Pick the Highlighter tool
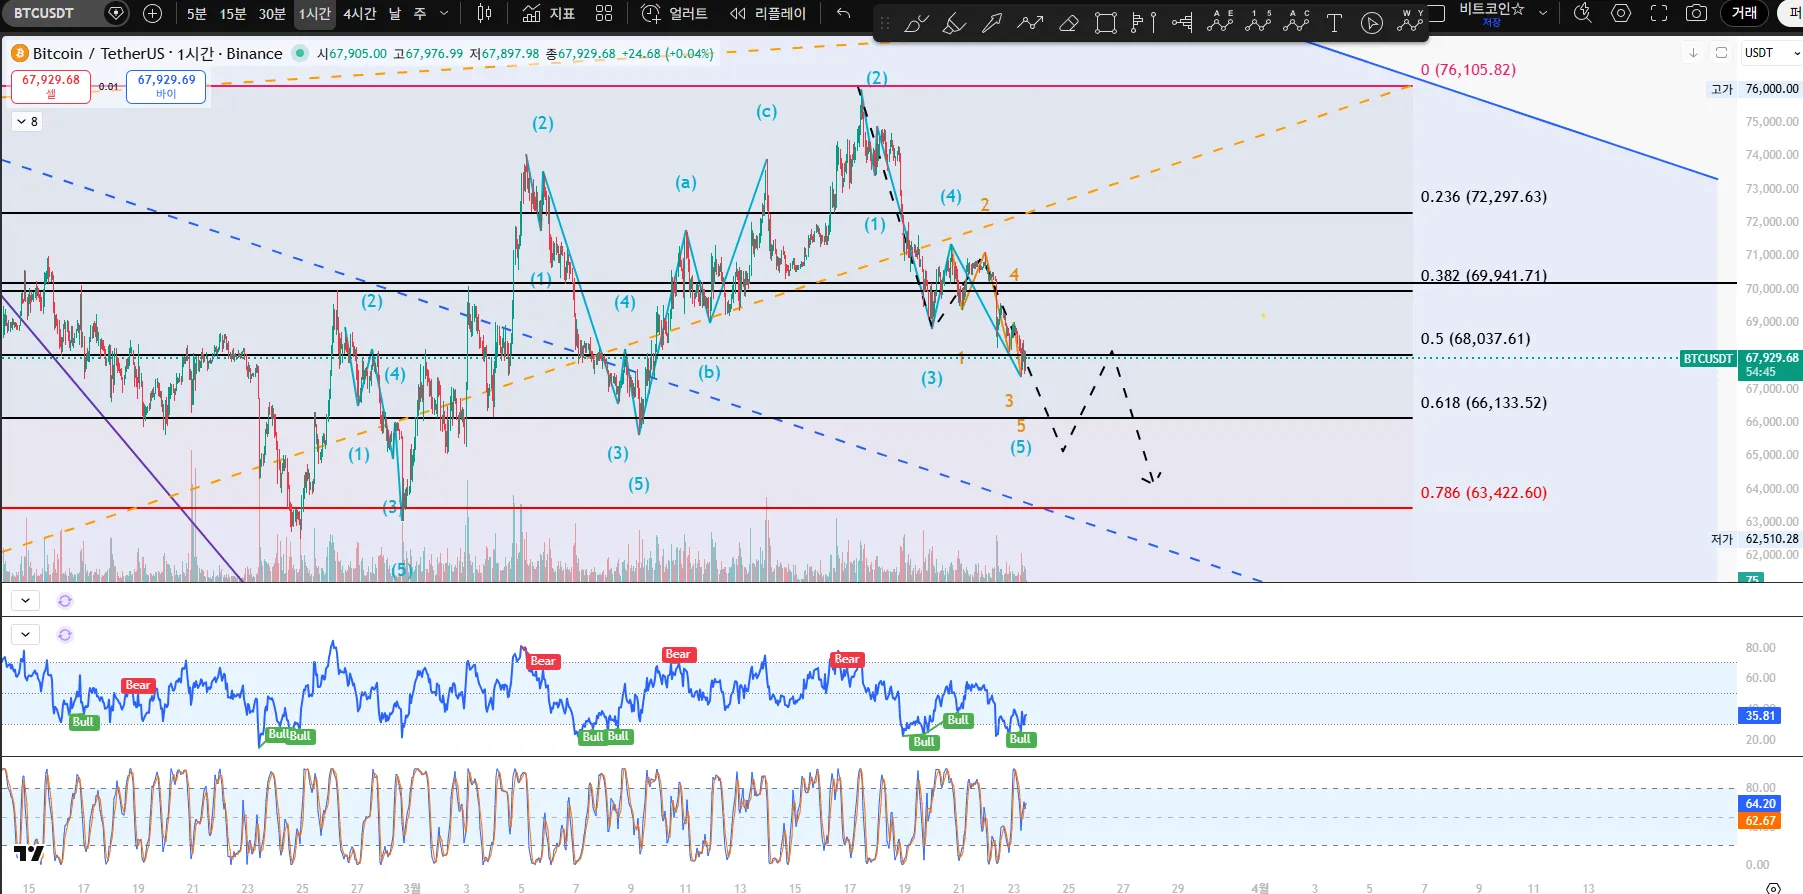The width and height of the screenshot is (1803, 894). [x=954, y=23]
